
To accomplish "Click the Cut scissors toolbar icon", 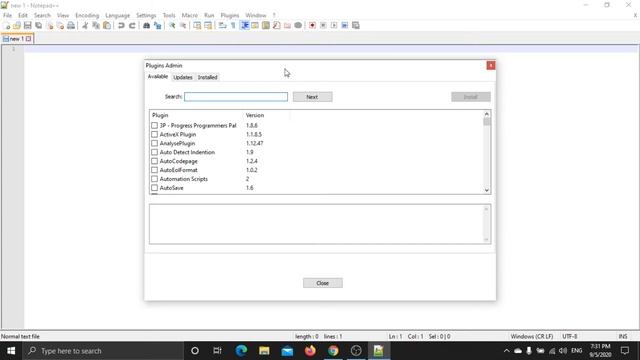I will coord(85,25).
